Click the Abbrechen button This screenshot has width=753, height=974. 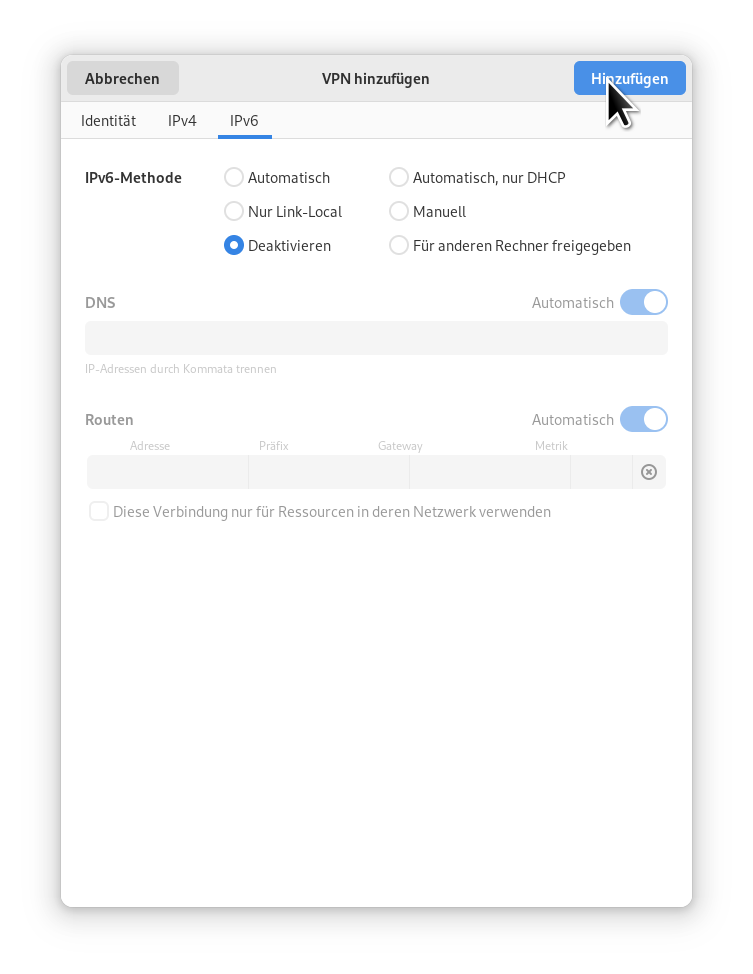pos(122,78)
